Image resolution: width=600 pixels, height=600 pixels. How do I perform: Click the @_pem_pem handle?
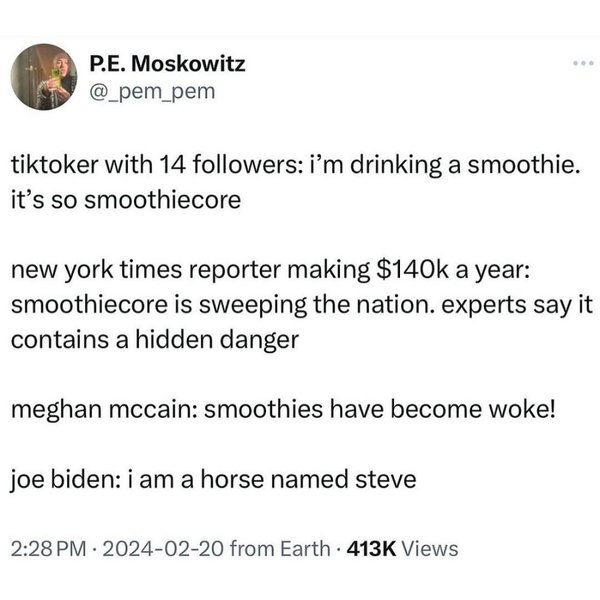[x=151, y=93]
